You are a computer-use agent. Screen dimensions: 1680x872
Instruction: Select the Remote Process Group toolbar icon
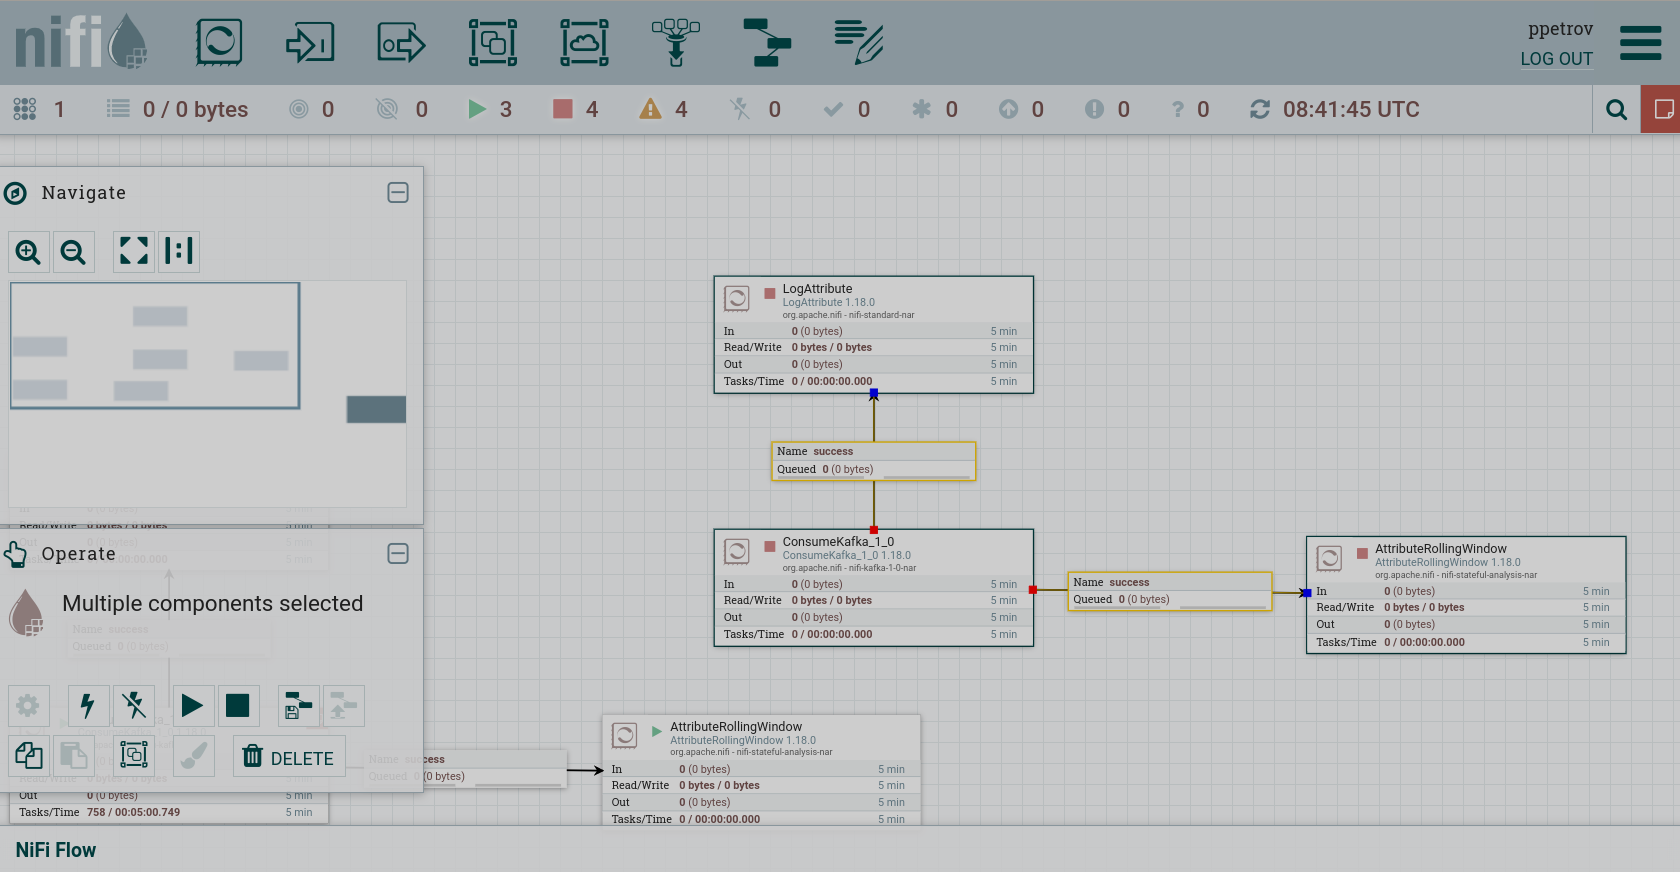[584, 43]
